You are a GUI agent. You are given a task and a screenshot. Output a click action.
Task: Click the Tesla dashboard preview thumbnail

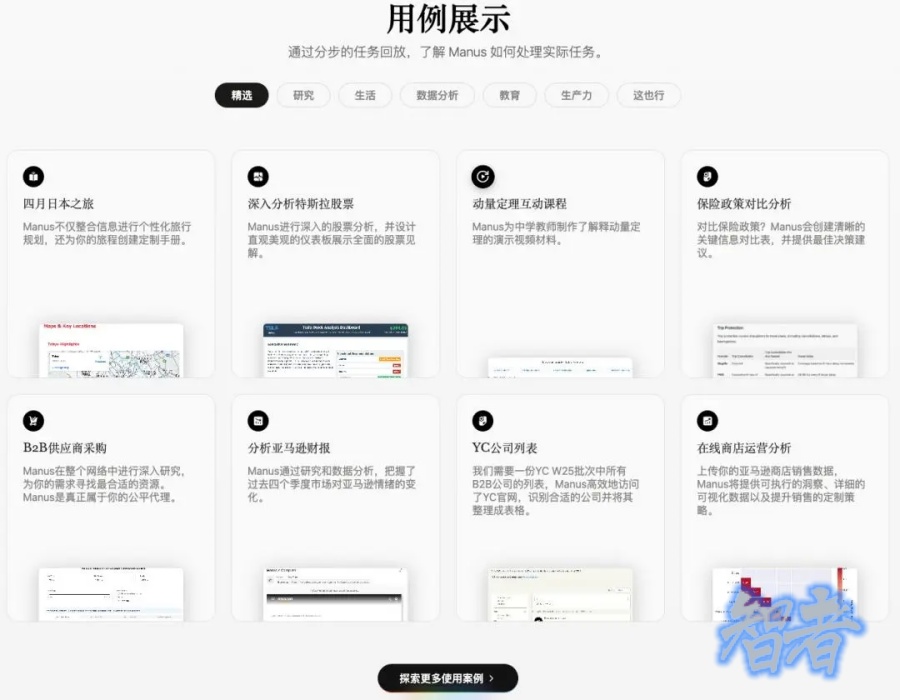click(335, 350)
